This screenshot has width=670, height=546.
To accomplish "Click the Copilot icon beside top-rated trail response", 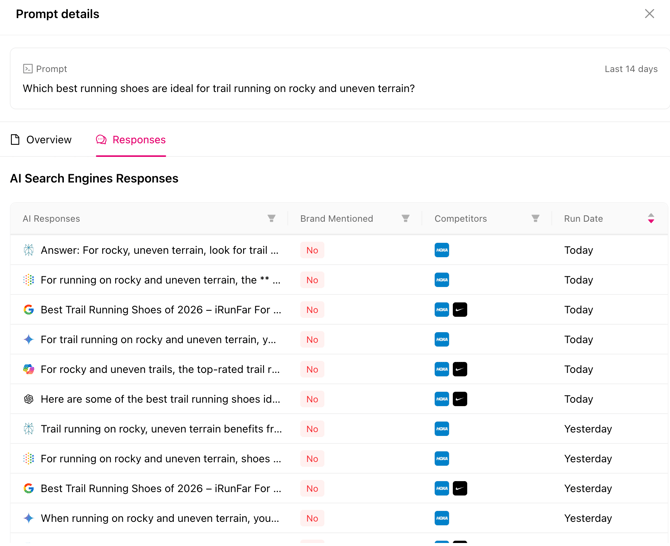I will (x=28, y=369).
